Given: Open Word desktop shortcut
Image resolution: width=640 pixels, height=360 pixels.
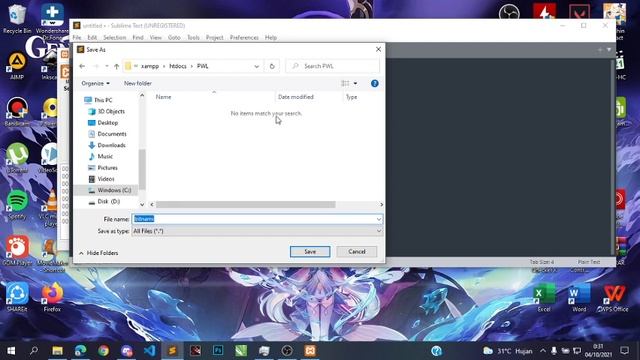Looking at the screenshot, I should click(x=579, y=298).
